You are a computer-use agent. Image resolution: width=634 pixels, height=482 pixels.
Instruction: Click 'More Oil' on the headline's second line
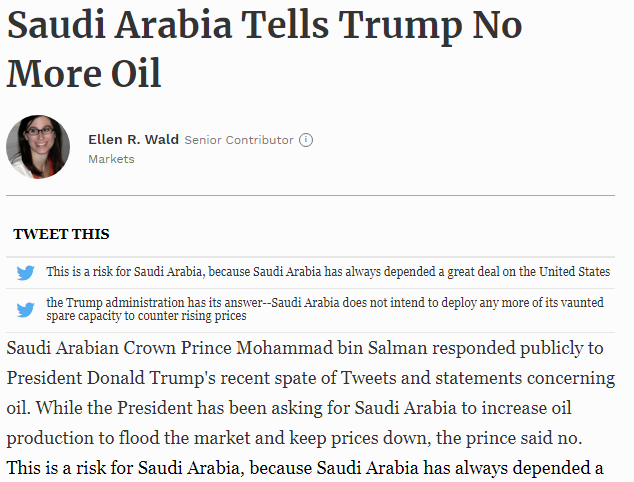tap(84, 73)
